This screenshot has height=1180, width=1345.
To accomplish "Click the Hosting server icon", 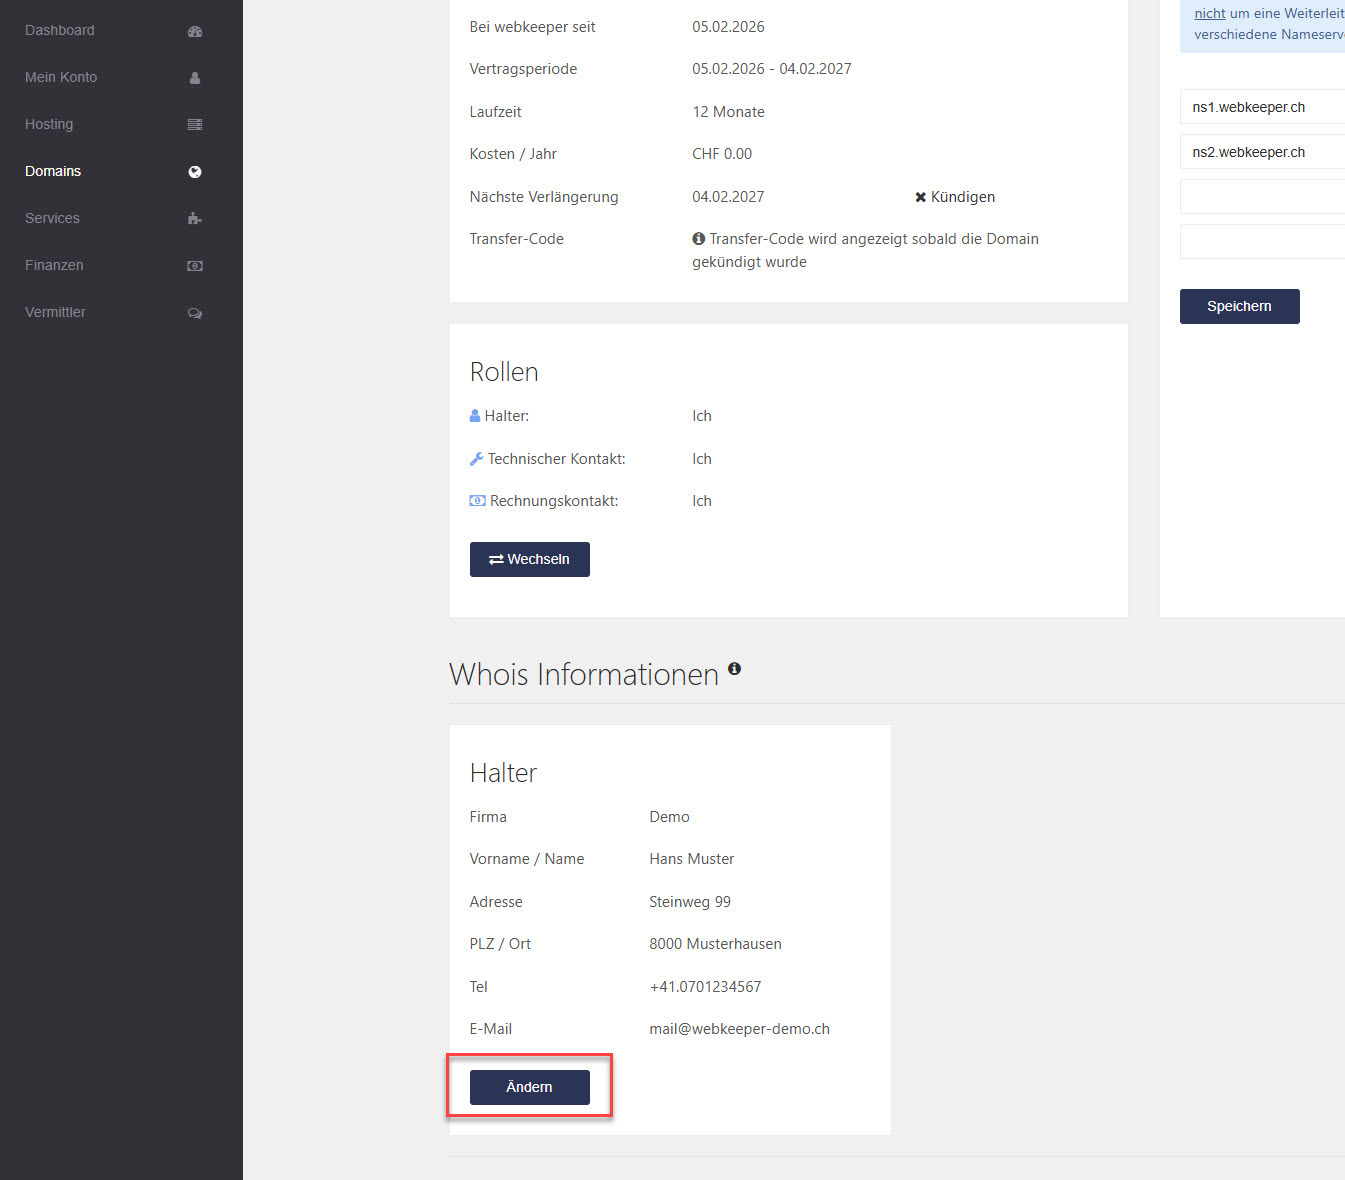I will [x=195, y=125].
